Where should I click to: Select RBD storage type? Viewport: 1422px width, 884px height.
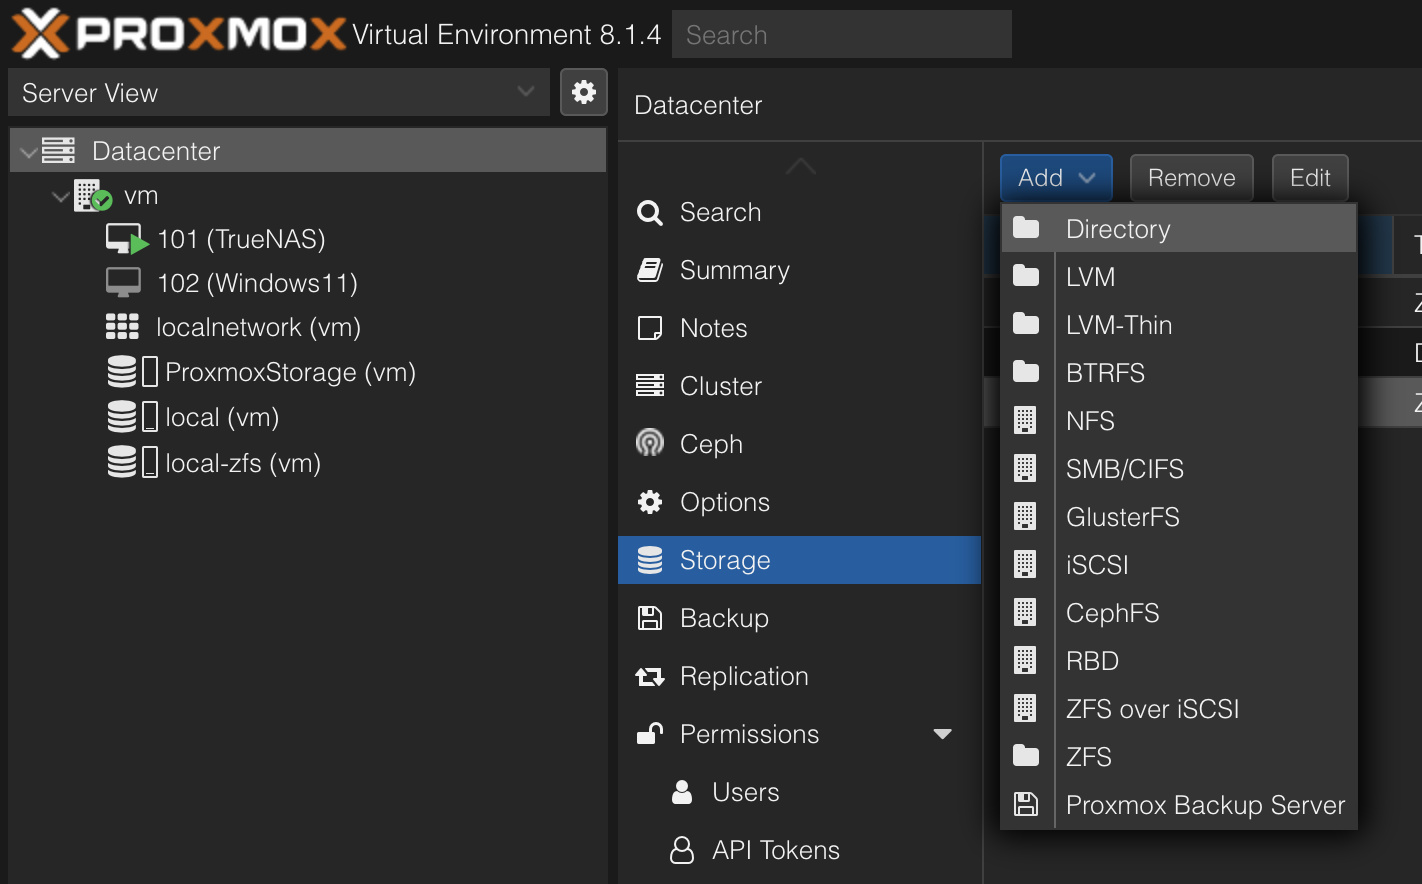click(x=1180, y=661)
